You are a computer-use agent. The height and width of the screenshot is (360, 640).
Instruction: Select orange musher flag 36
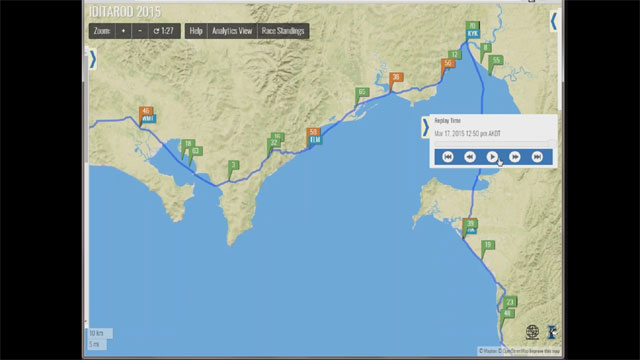point(396,77)
